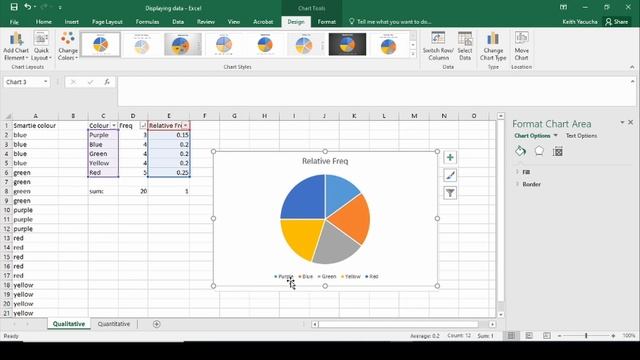Open the Colour column filter dropdown
The width and height of the screenshot is (640, 360).
point(114,125)
